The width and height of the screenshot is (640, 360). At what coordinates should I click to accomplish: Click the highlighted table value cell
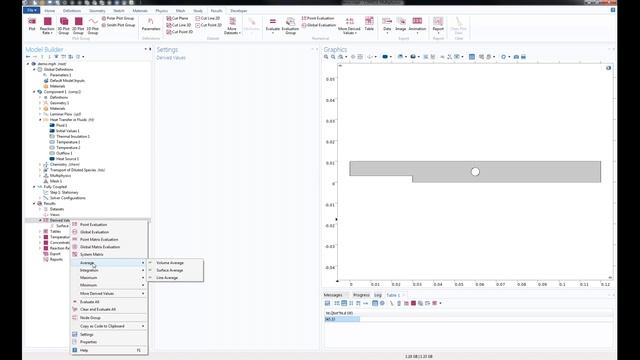342,319
